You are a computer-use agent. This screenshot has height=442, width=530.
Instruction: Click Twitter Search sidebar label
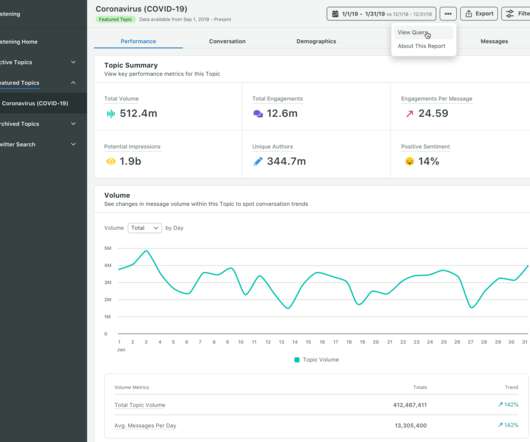[18, 145]
